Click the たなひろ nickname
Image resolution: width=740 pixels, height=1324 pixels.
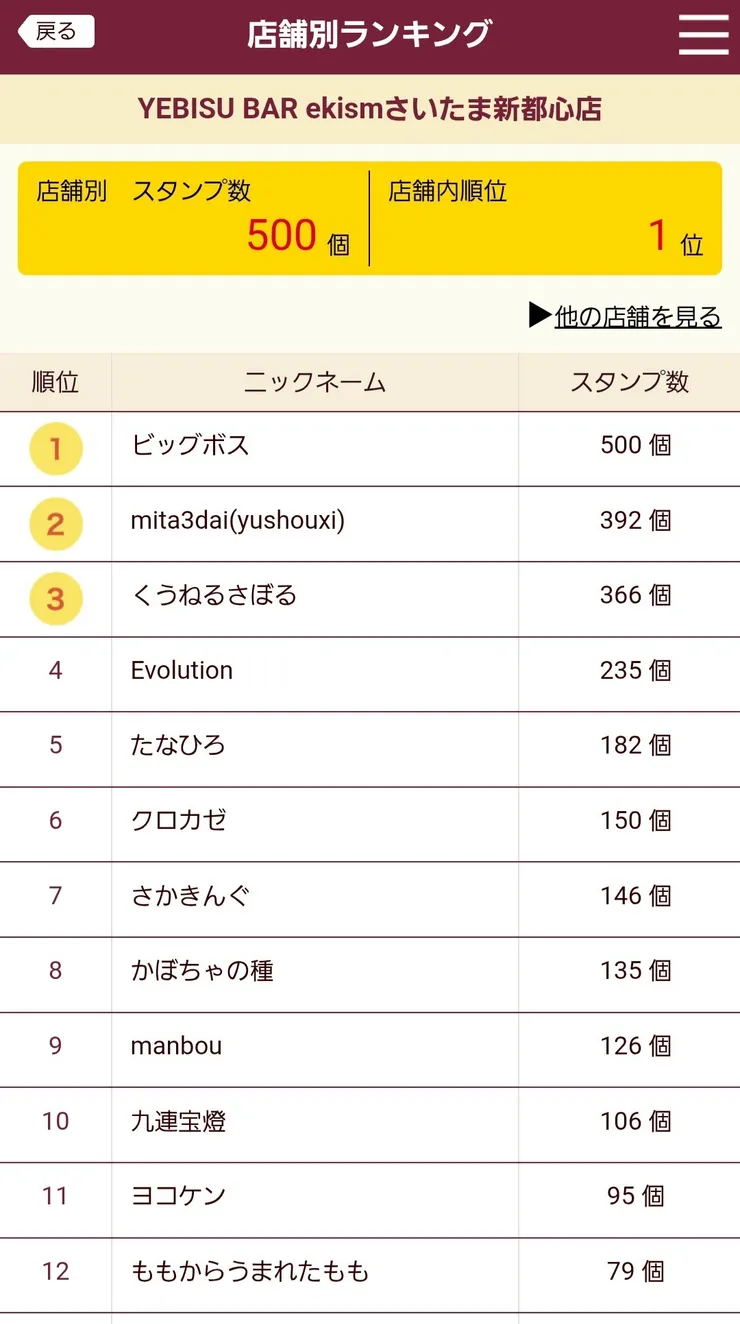[x=178, y=745]
